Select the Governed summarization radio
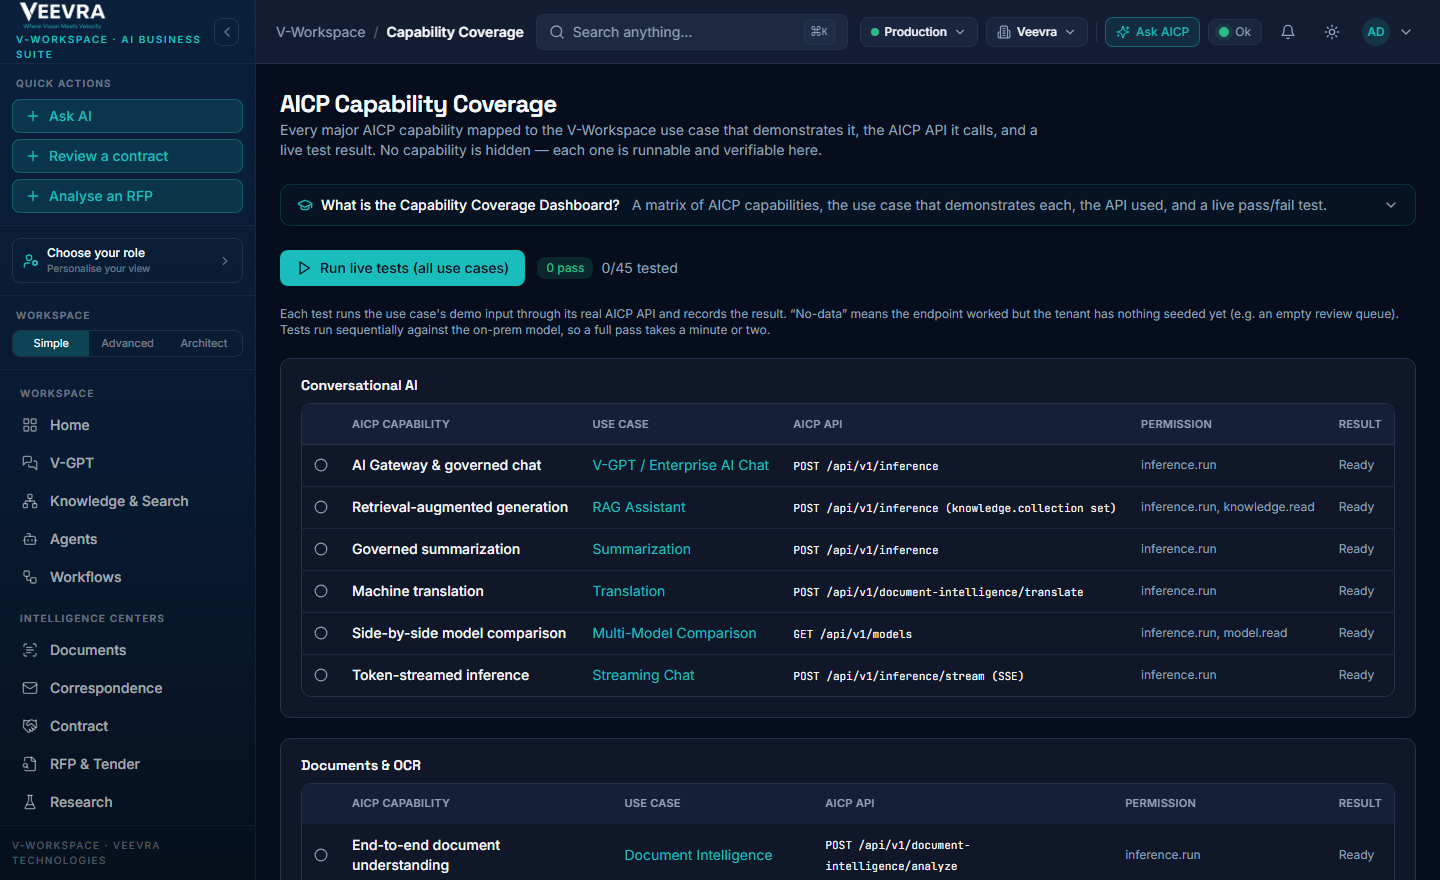Screen dimensions: 1440x880 pos(321,549)
